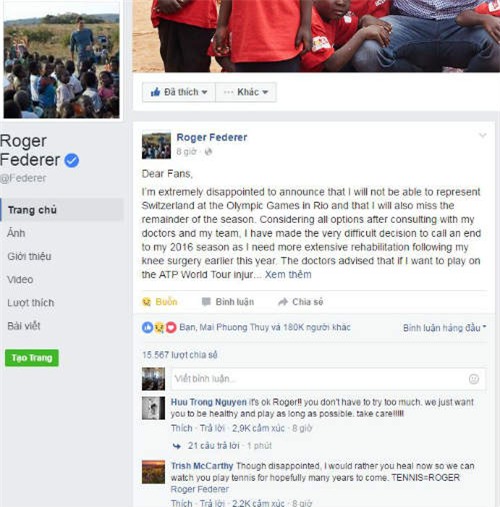This screenshot has width=500, height=507.
Task: Click the Viết bình luận comment field
Action: (x=328, y=379)
